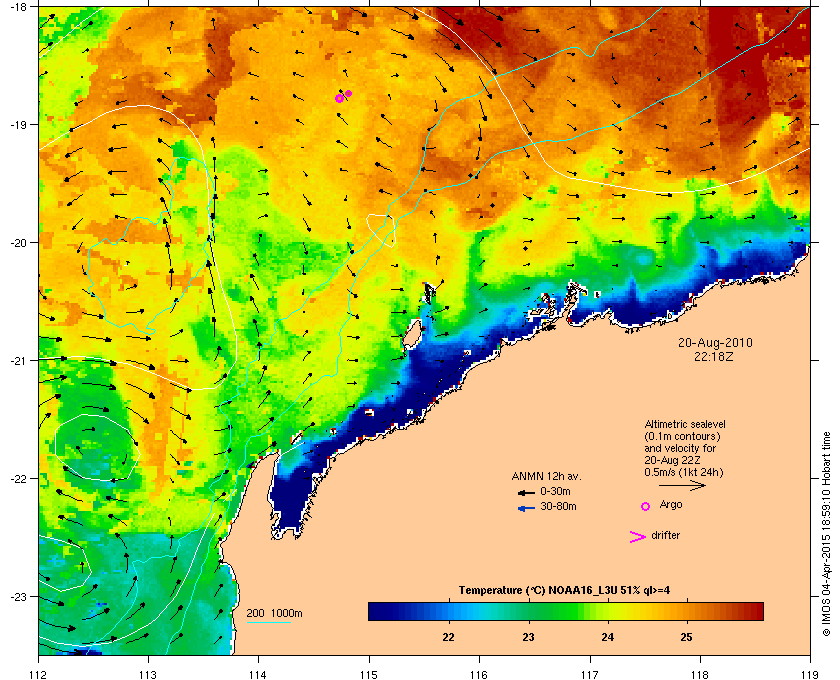Viewport: 840px width, 680px height.
Task: Click the smaller magenta Argo marker on the map
Action: click(x=348, y=93)
